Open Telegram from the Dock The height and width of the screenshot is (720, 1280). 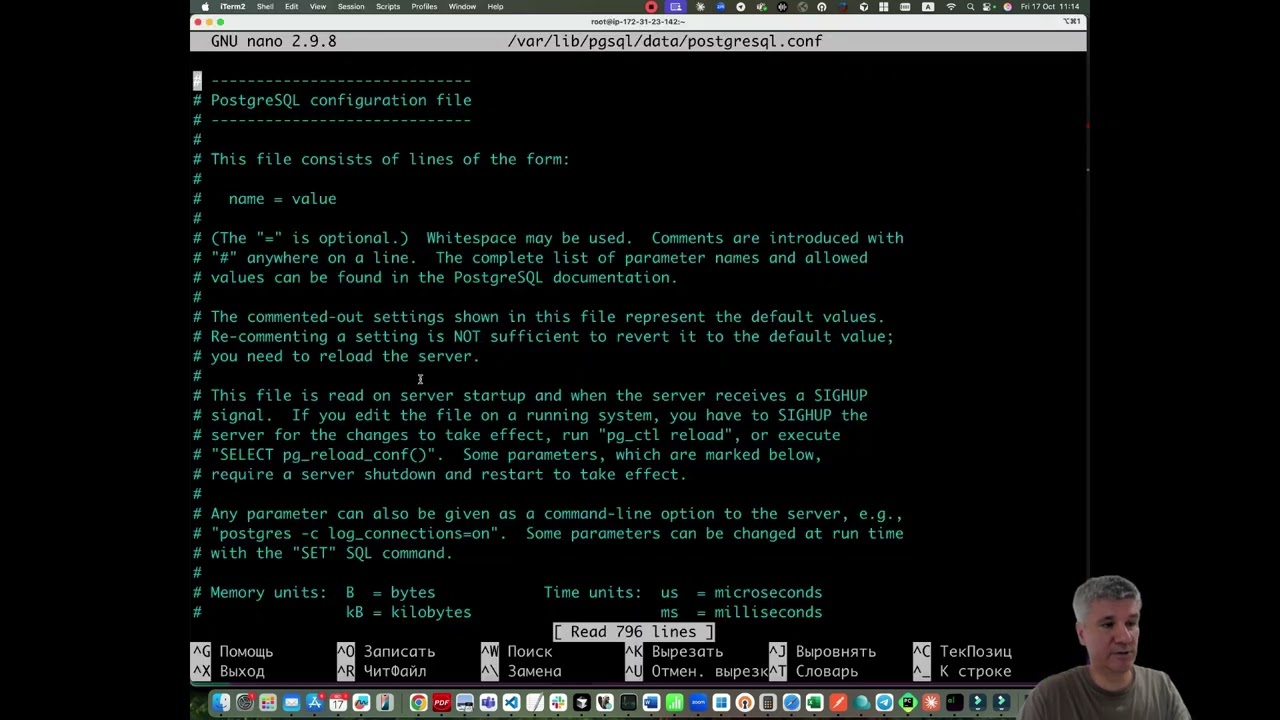point(884,702)
